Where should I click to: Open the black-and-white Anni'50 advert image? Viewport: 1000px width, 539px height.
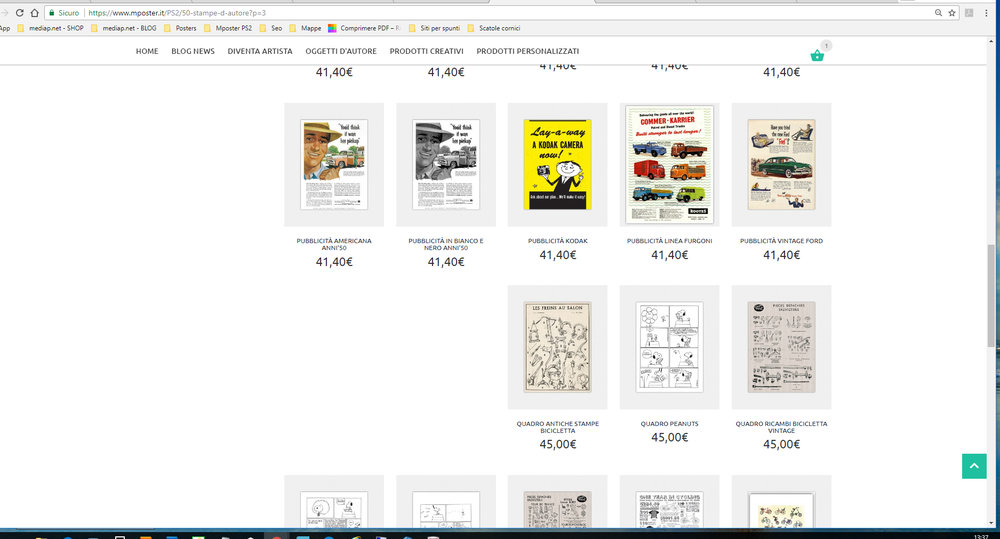446,165
